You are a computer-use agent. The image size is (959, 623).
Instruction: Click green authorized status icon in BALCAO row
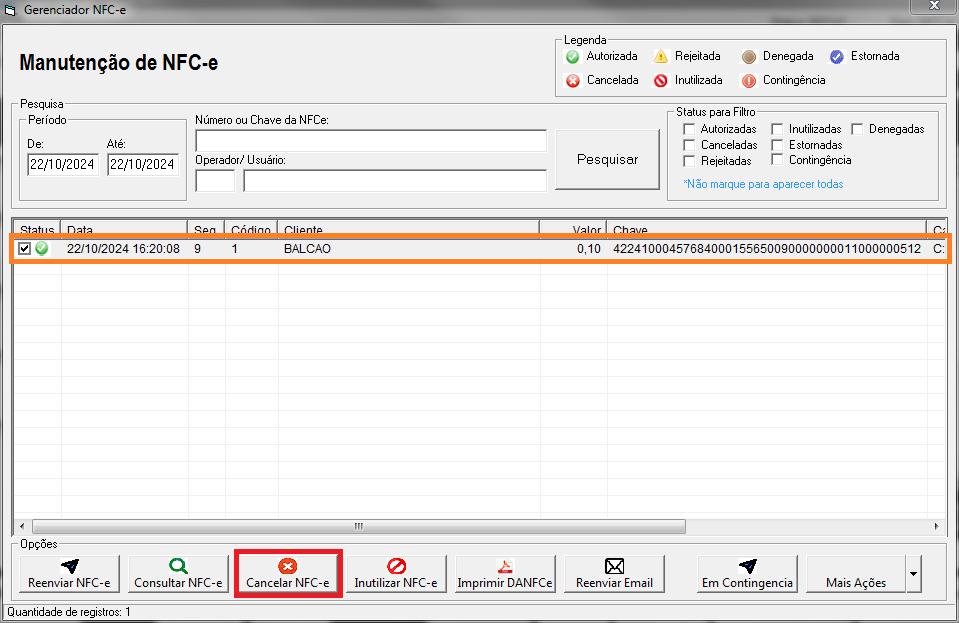pyautogui.click(x=42, y=248)
